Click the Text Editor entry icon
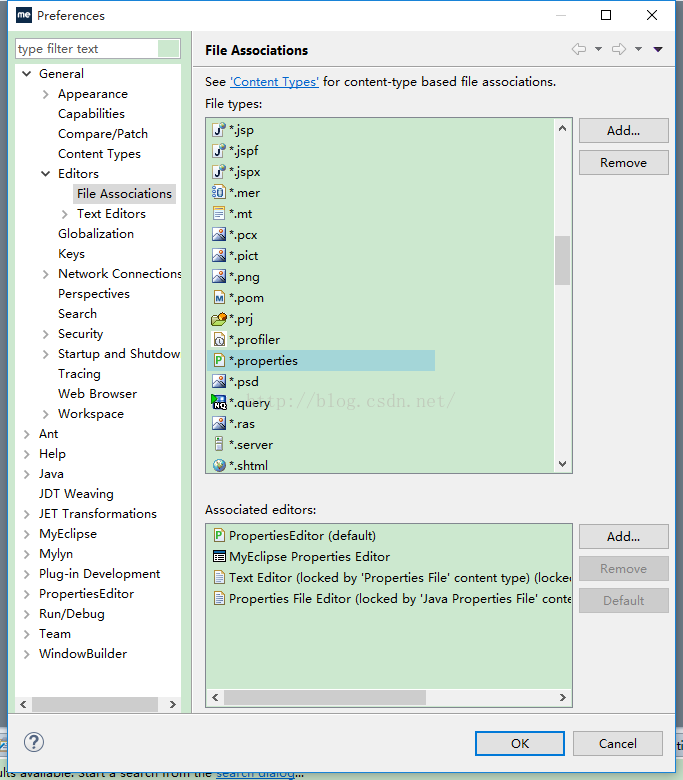Image resolution: width=683 pixels, height=780 pixels. click(219, 577)
